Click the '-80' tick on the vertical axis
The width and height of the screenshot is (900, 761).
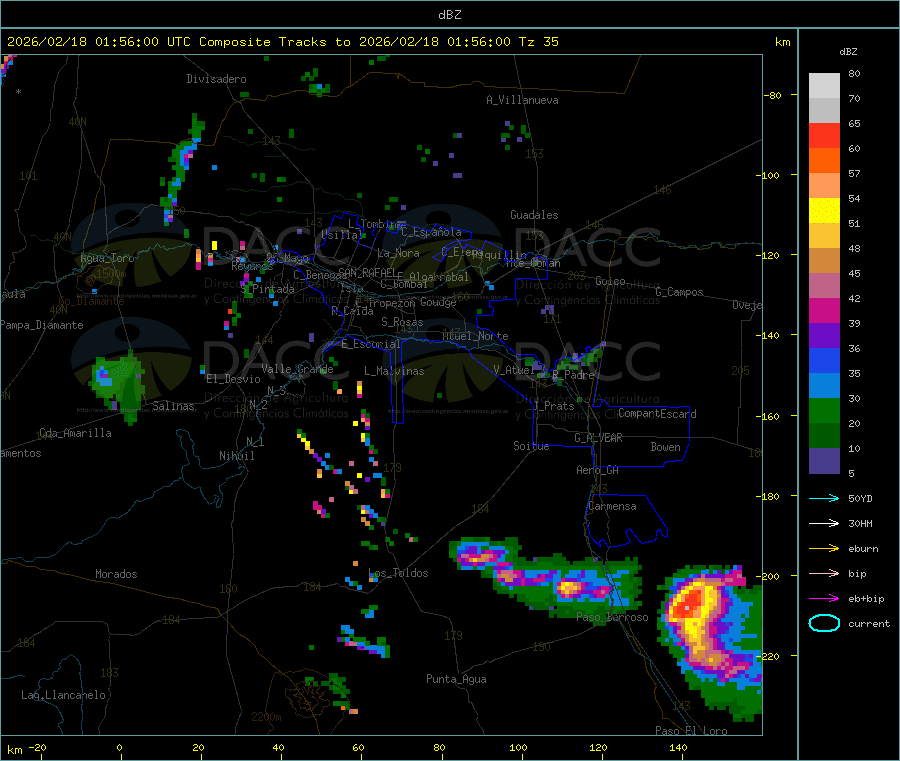tap(773, 95)
